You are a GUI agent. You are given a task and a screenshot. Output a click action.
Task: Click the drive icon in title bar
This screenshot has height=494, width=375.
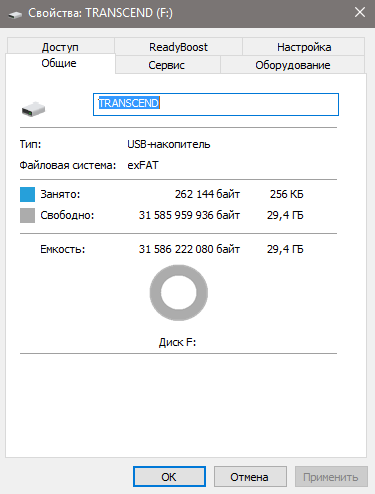pos(15,14)
